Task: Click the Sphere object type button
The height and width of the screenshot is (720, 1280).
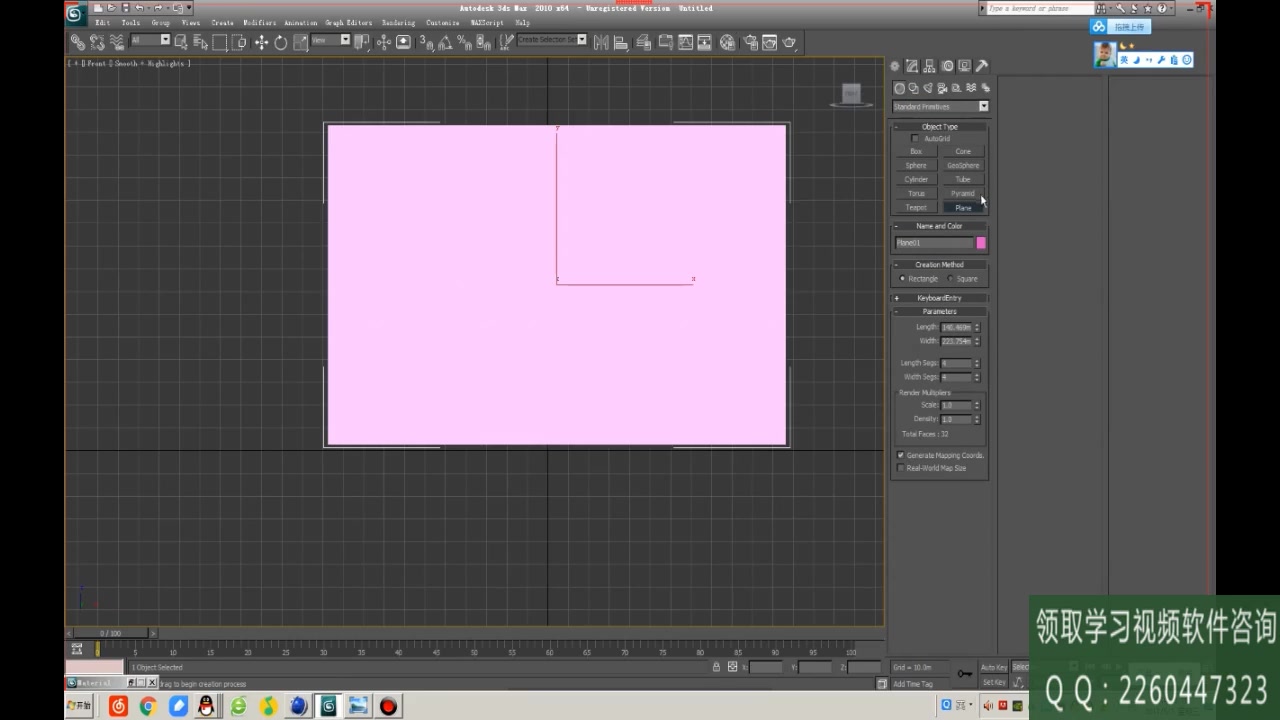Action: pyautogui.click(x=916, y=166)
